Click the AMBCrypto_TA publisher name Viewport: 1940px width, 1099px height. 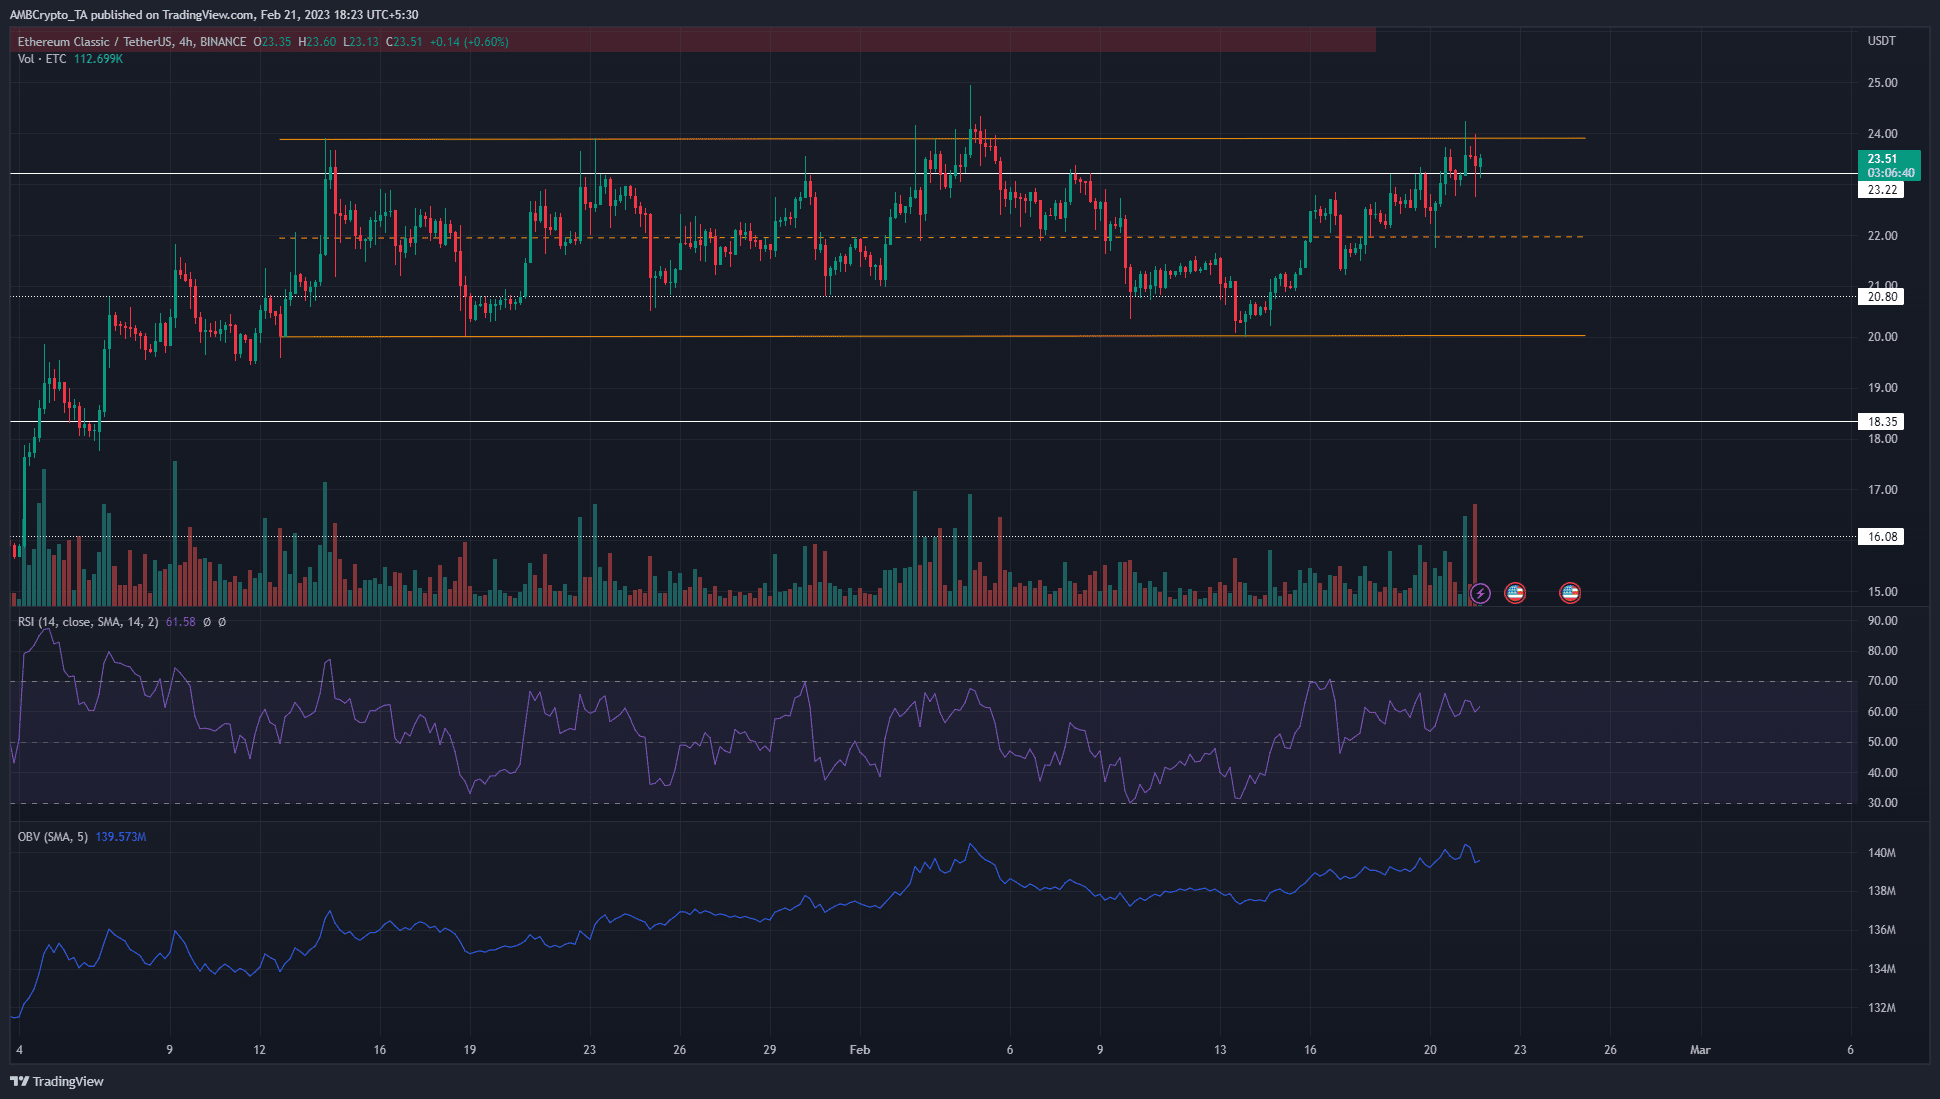point(47,14)
